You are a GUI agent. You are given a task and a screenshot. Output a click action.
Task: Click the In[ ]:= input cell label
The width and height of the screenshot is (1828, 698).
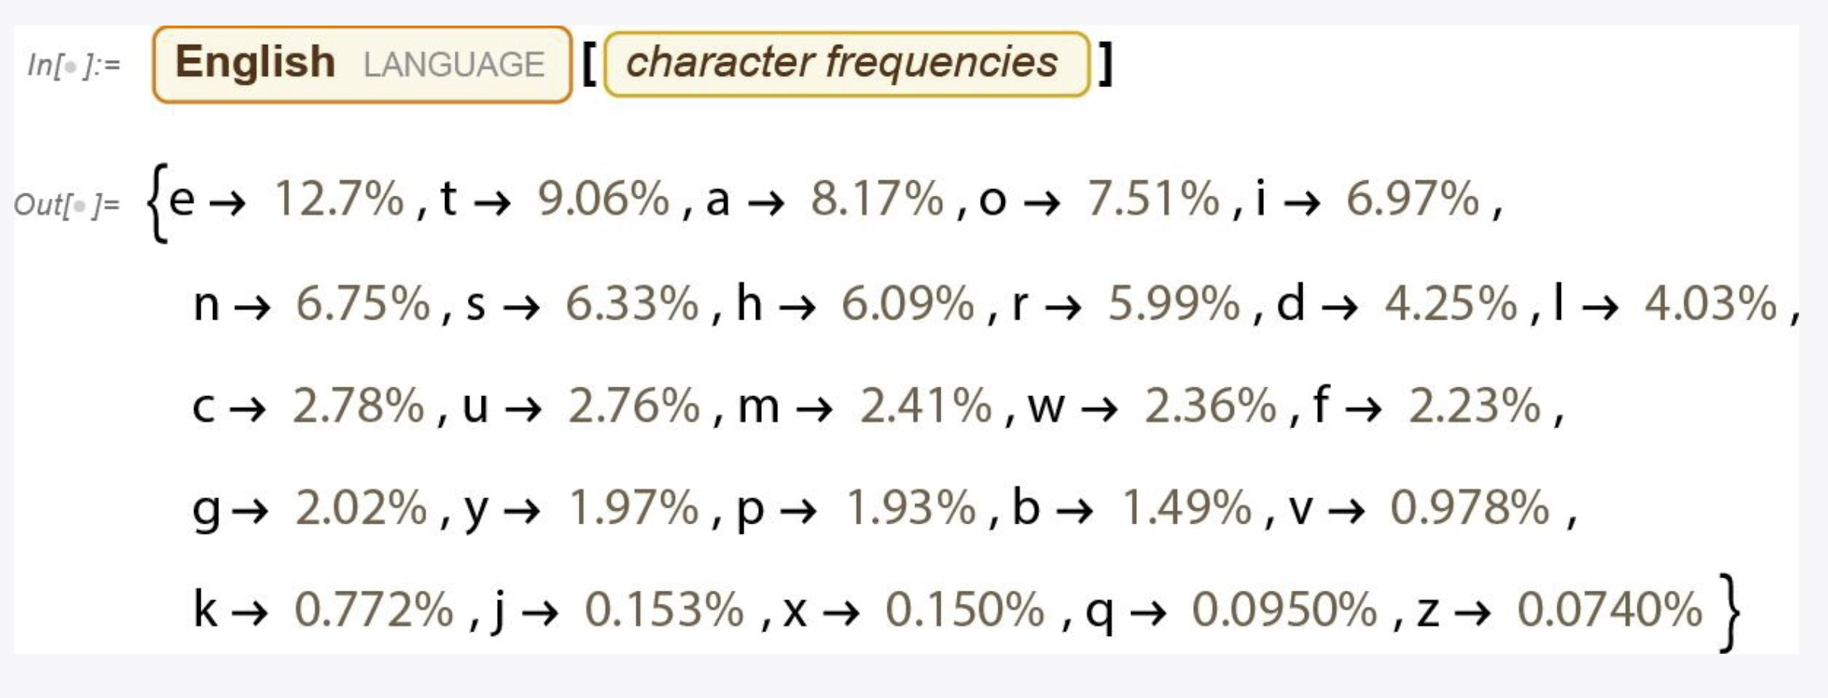(74, 66)
